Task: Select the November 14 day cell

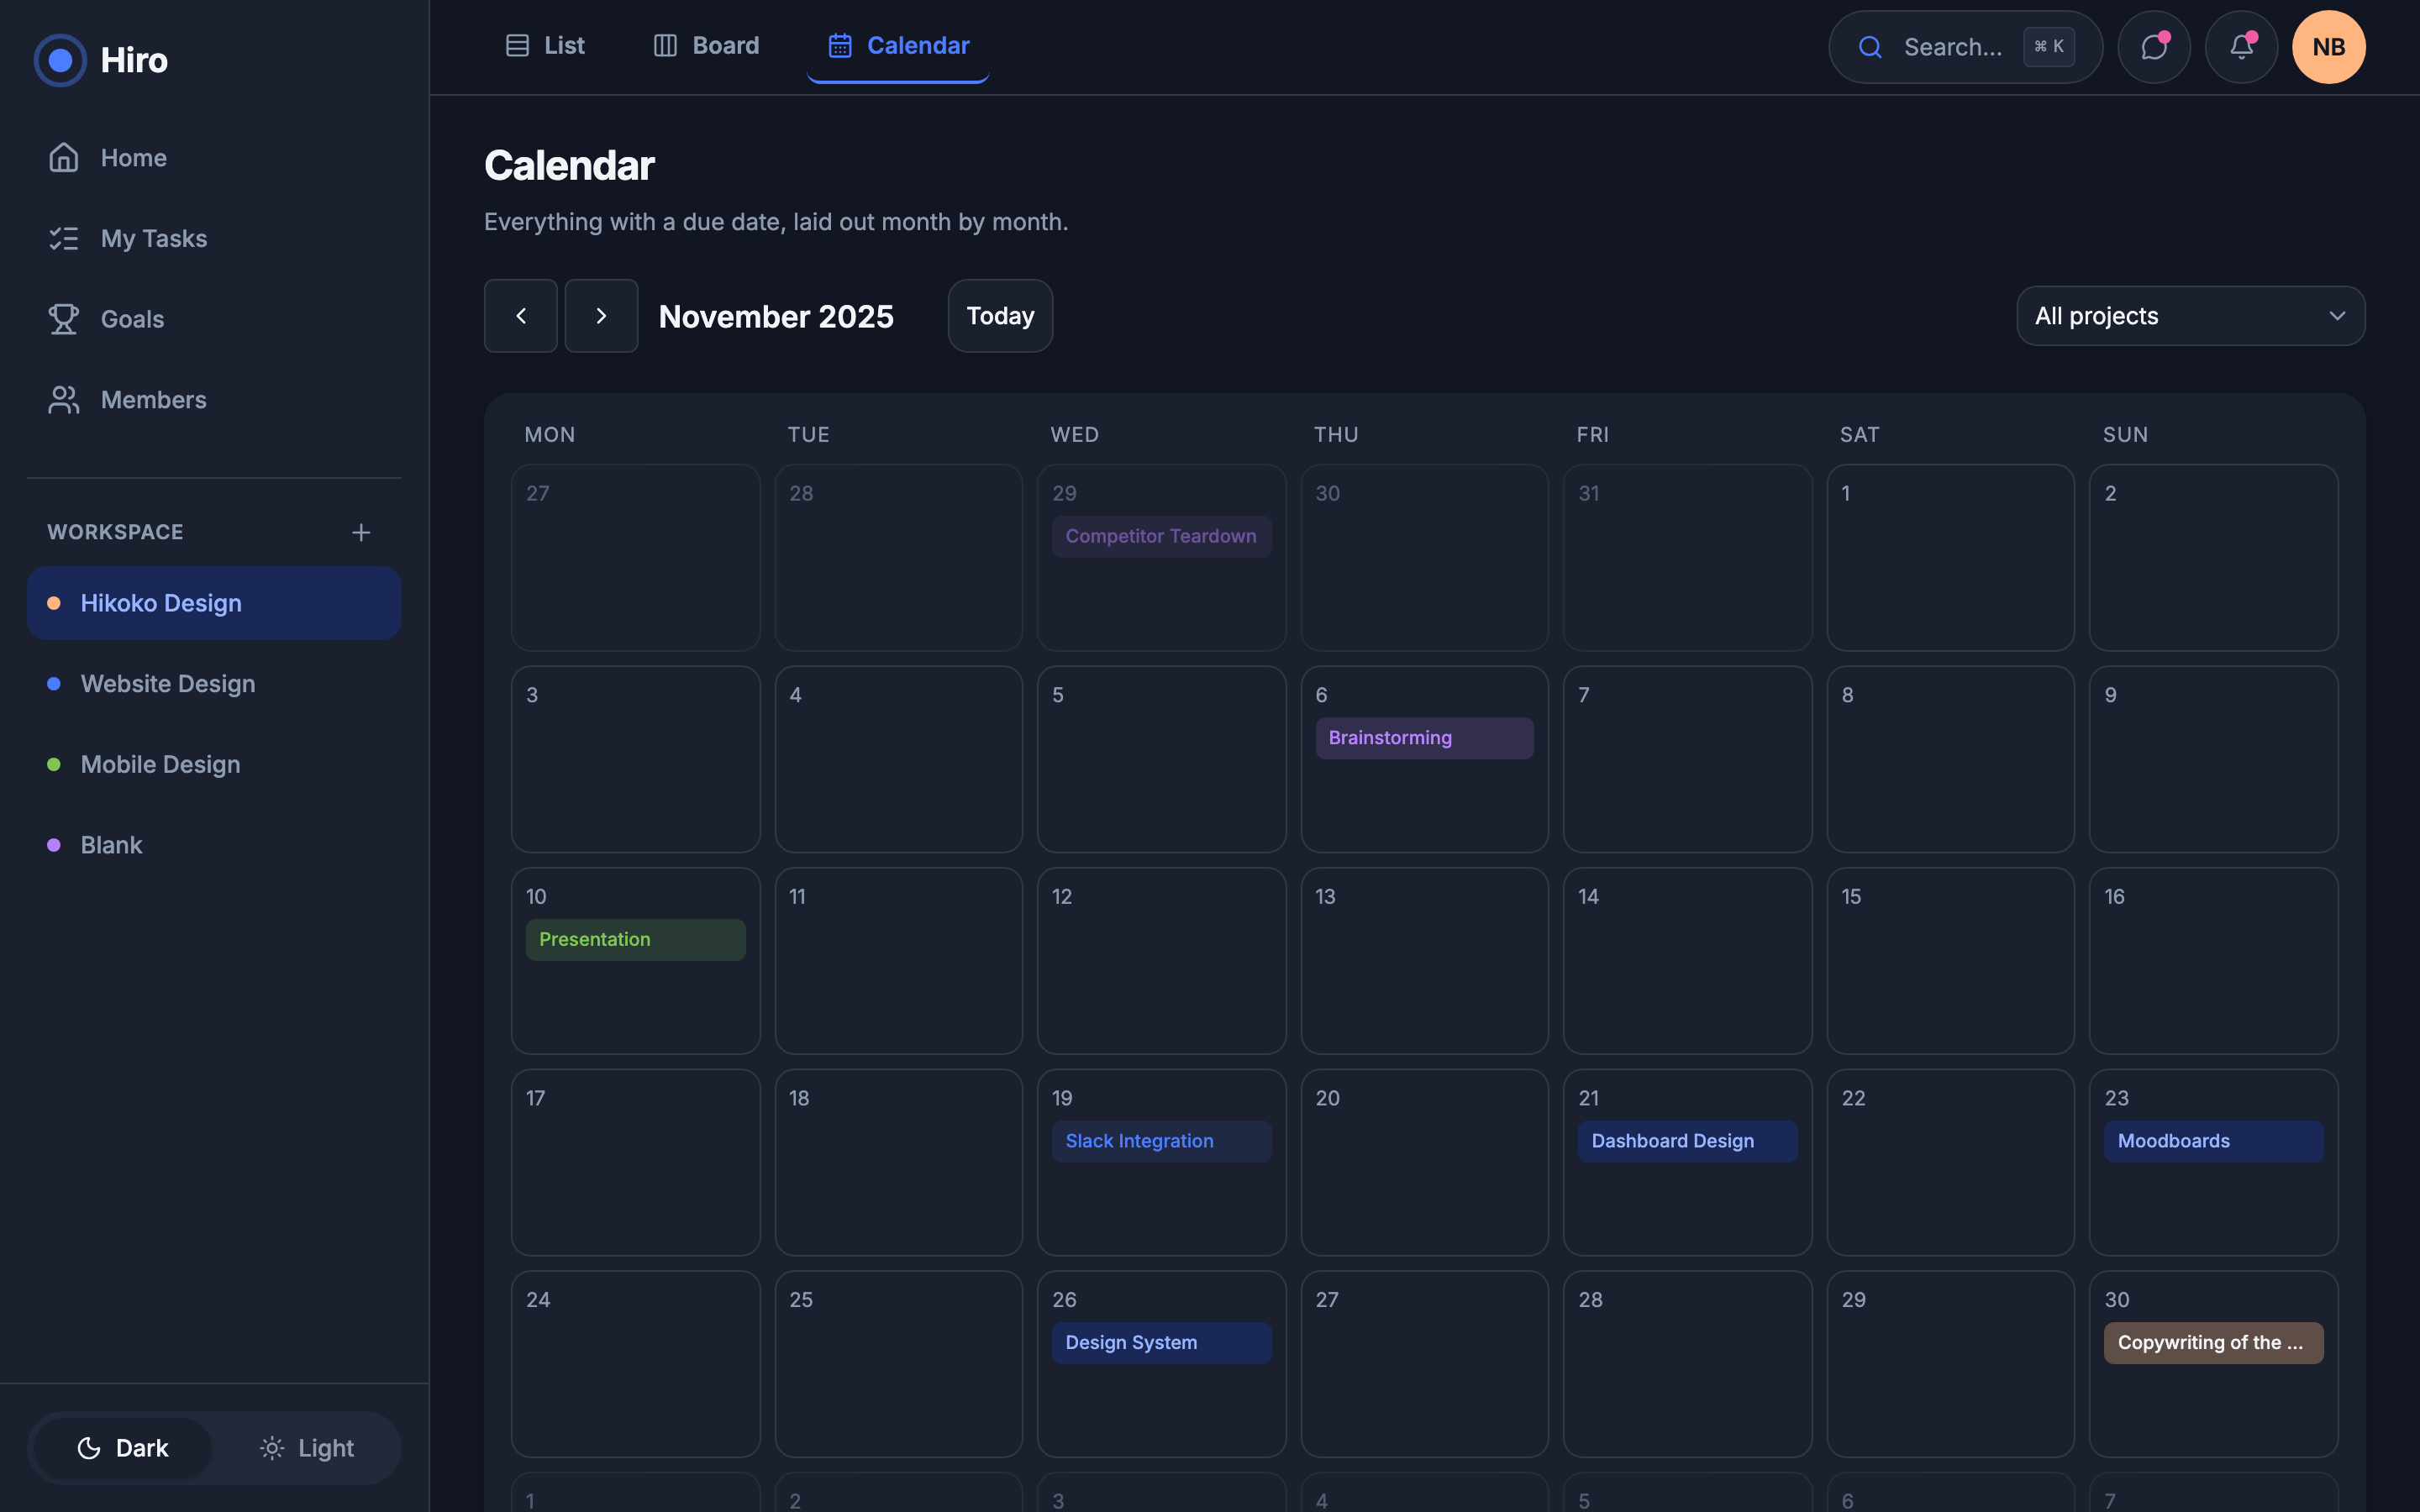Action: pos(1687,961)
